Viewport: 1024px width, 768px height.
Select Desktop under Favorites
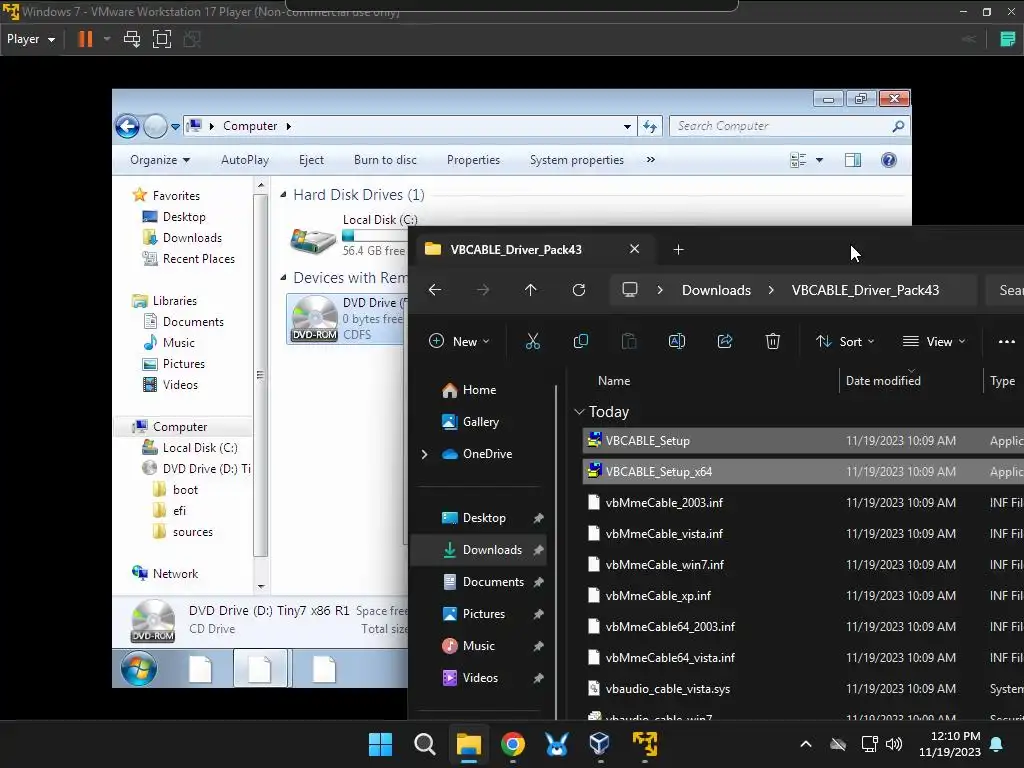click(x=184, y=217)
